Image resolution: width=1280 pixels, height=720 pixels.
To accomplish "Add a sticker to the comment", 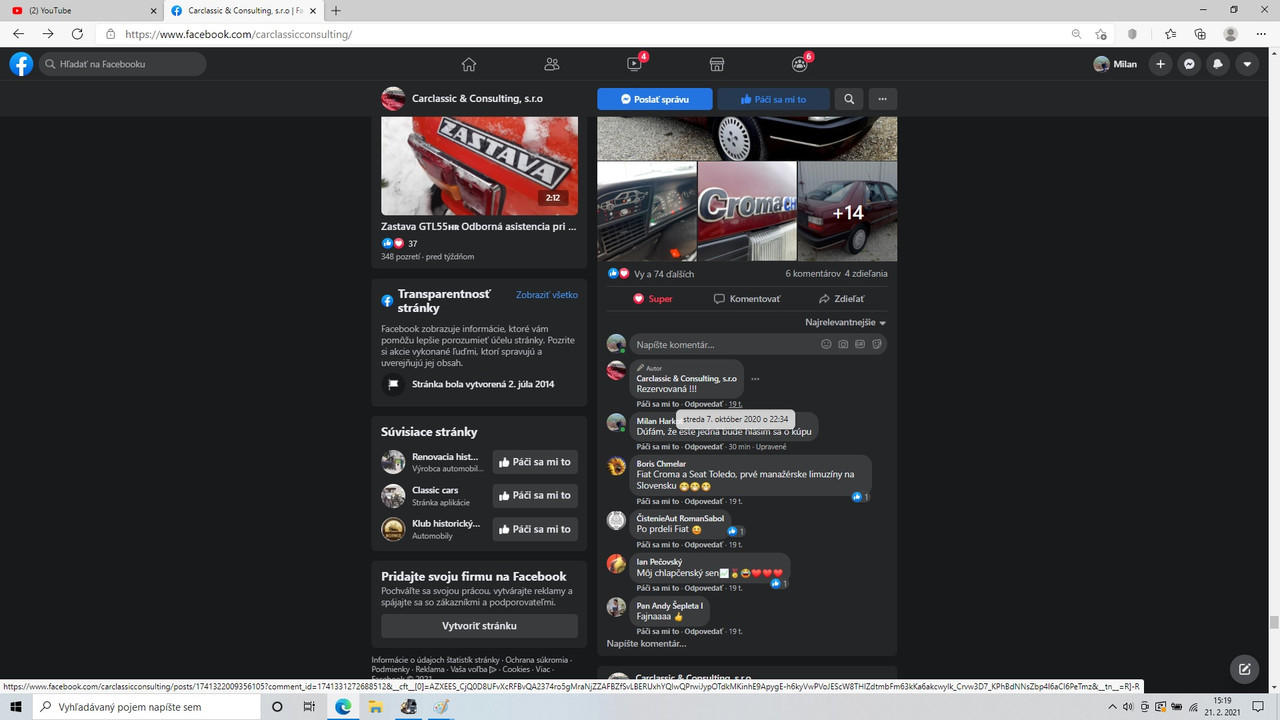I will point(876,344).
